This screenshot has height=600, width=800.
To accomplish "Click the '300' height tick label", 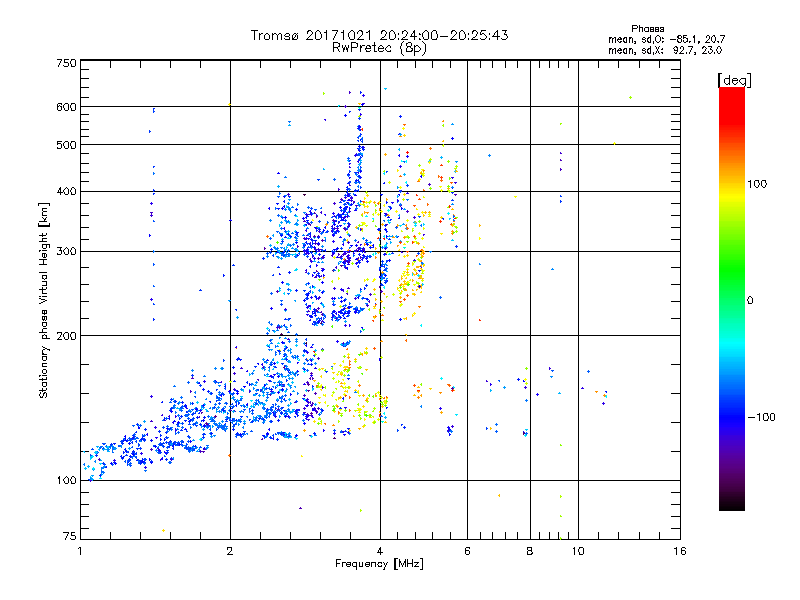I will [x=66, y=251].
